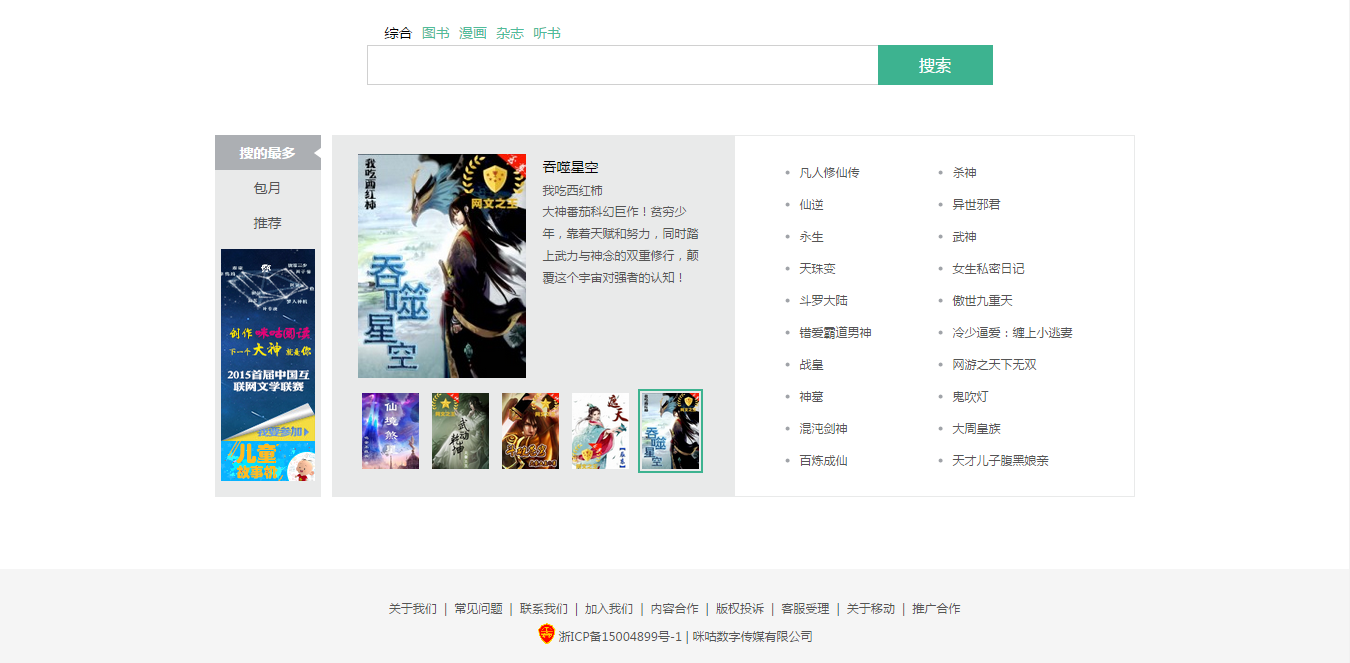Show the 推荐 sidebar tab

pos(268,223)
